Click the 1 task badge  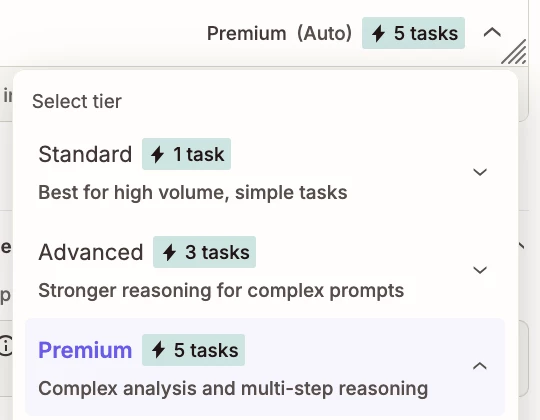point(186,154)
